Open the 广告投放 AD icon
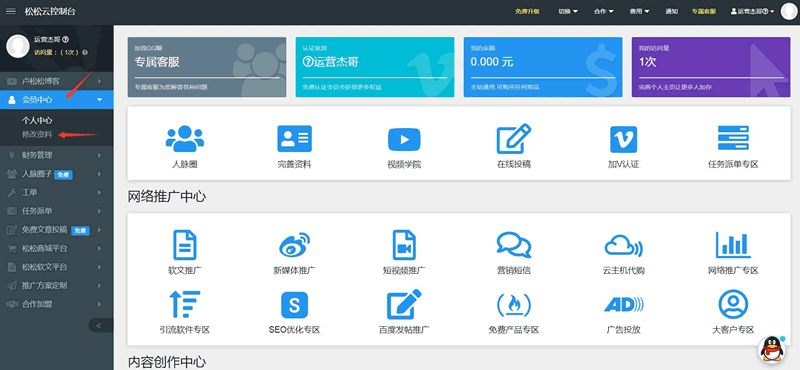 click(623, 305)
